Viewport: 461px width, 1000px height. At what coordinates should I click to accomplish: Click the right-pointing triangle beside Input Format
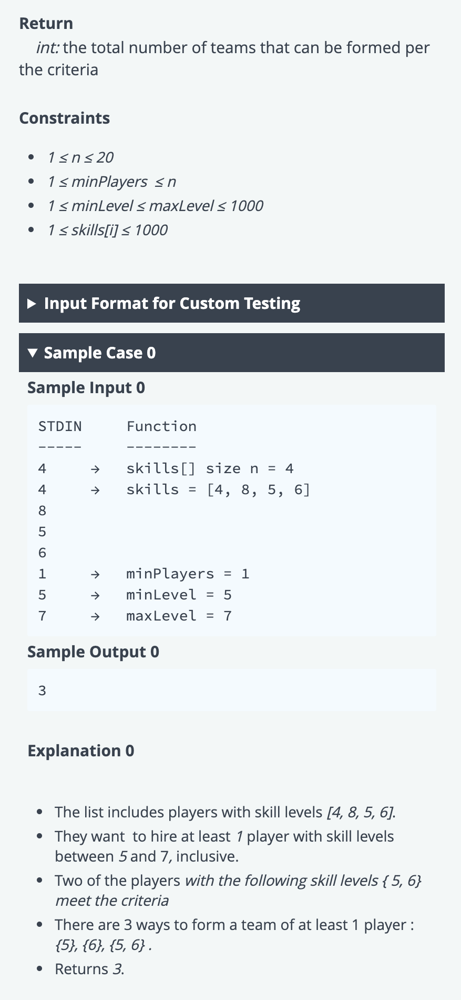(x=33, y=304)
